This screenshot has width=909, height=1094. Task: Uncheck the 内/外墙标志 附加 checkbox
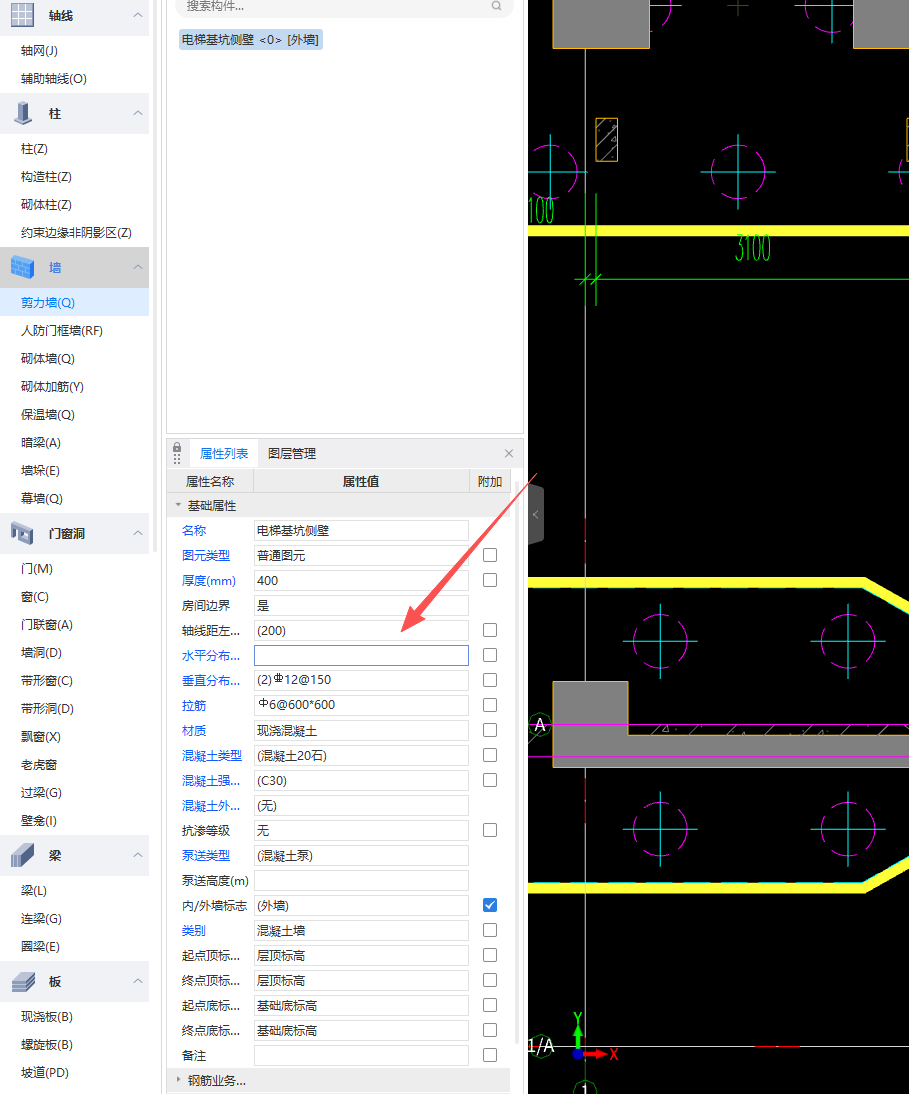tap(490, 905)
